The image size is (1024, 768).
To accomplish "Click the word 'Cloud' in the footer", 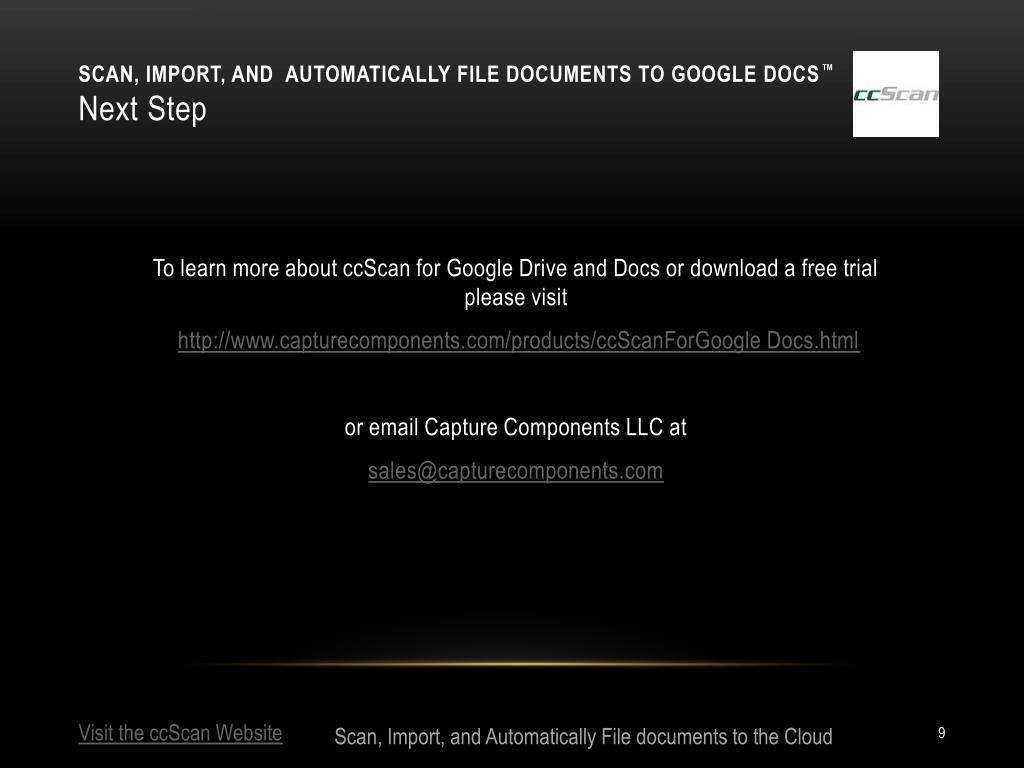I will 808,737.
